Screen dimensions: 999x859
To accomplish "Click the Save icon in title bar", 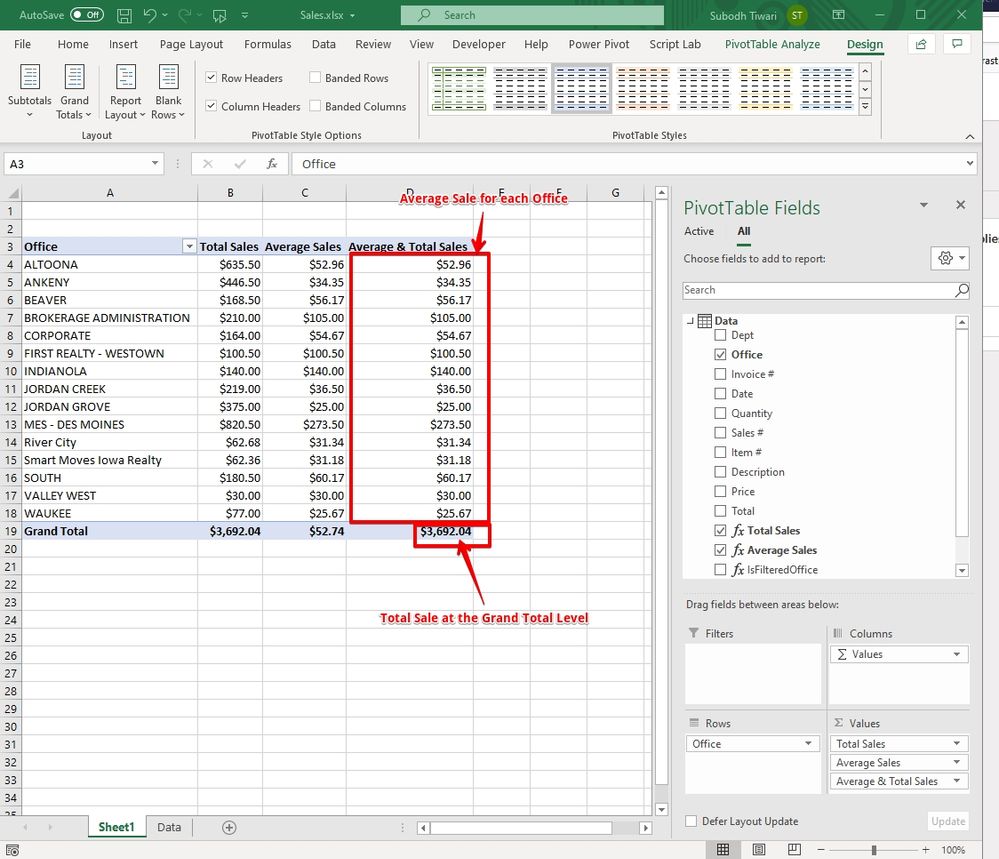I will pos(124,15).
